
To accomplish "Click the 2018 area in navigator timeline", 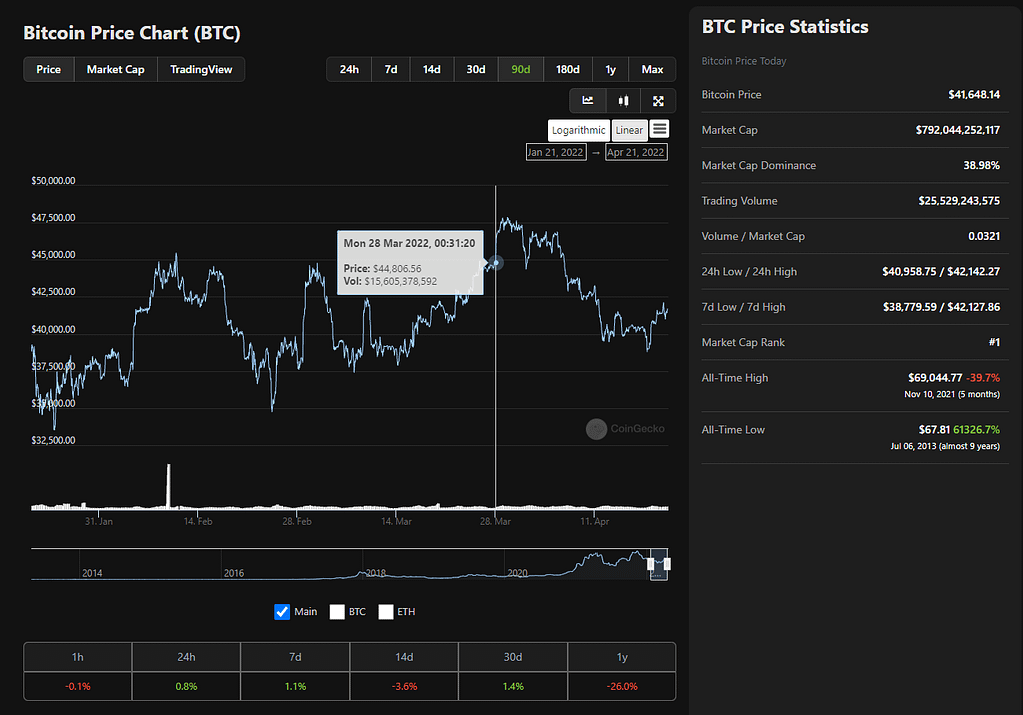I will pos(375,565).
